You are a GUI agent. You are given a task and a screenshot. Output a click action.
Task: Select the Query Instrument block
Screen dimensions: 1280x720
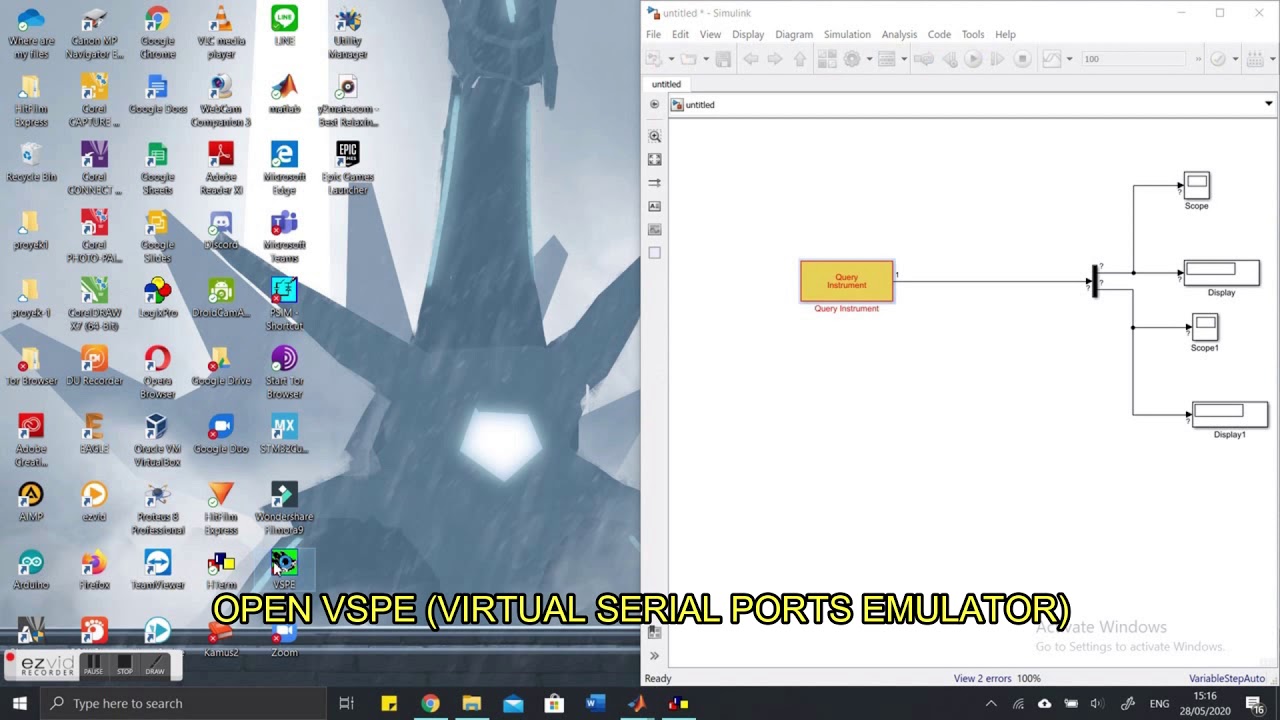pos(846,281)
